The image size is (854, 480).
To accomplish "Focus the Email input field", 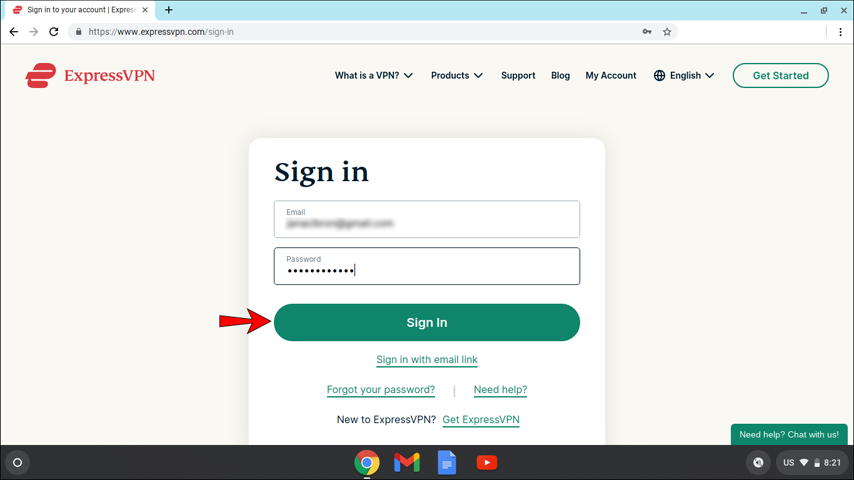I will 426,219.
